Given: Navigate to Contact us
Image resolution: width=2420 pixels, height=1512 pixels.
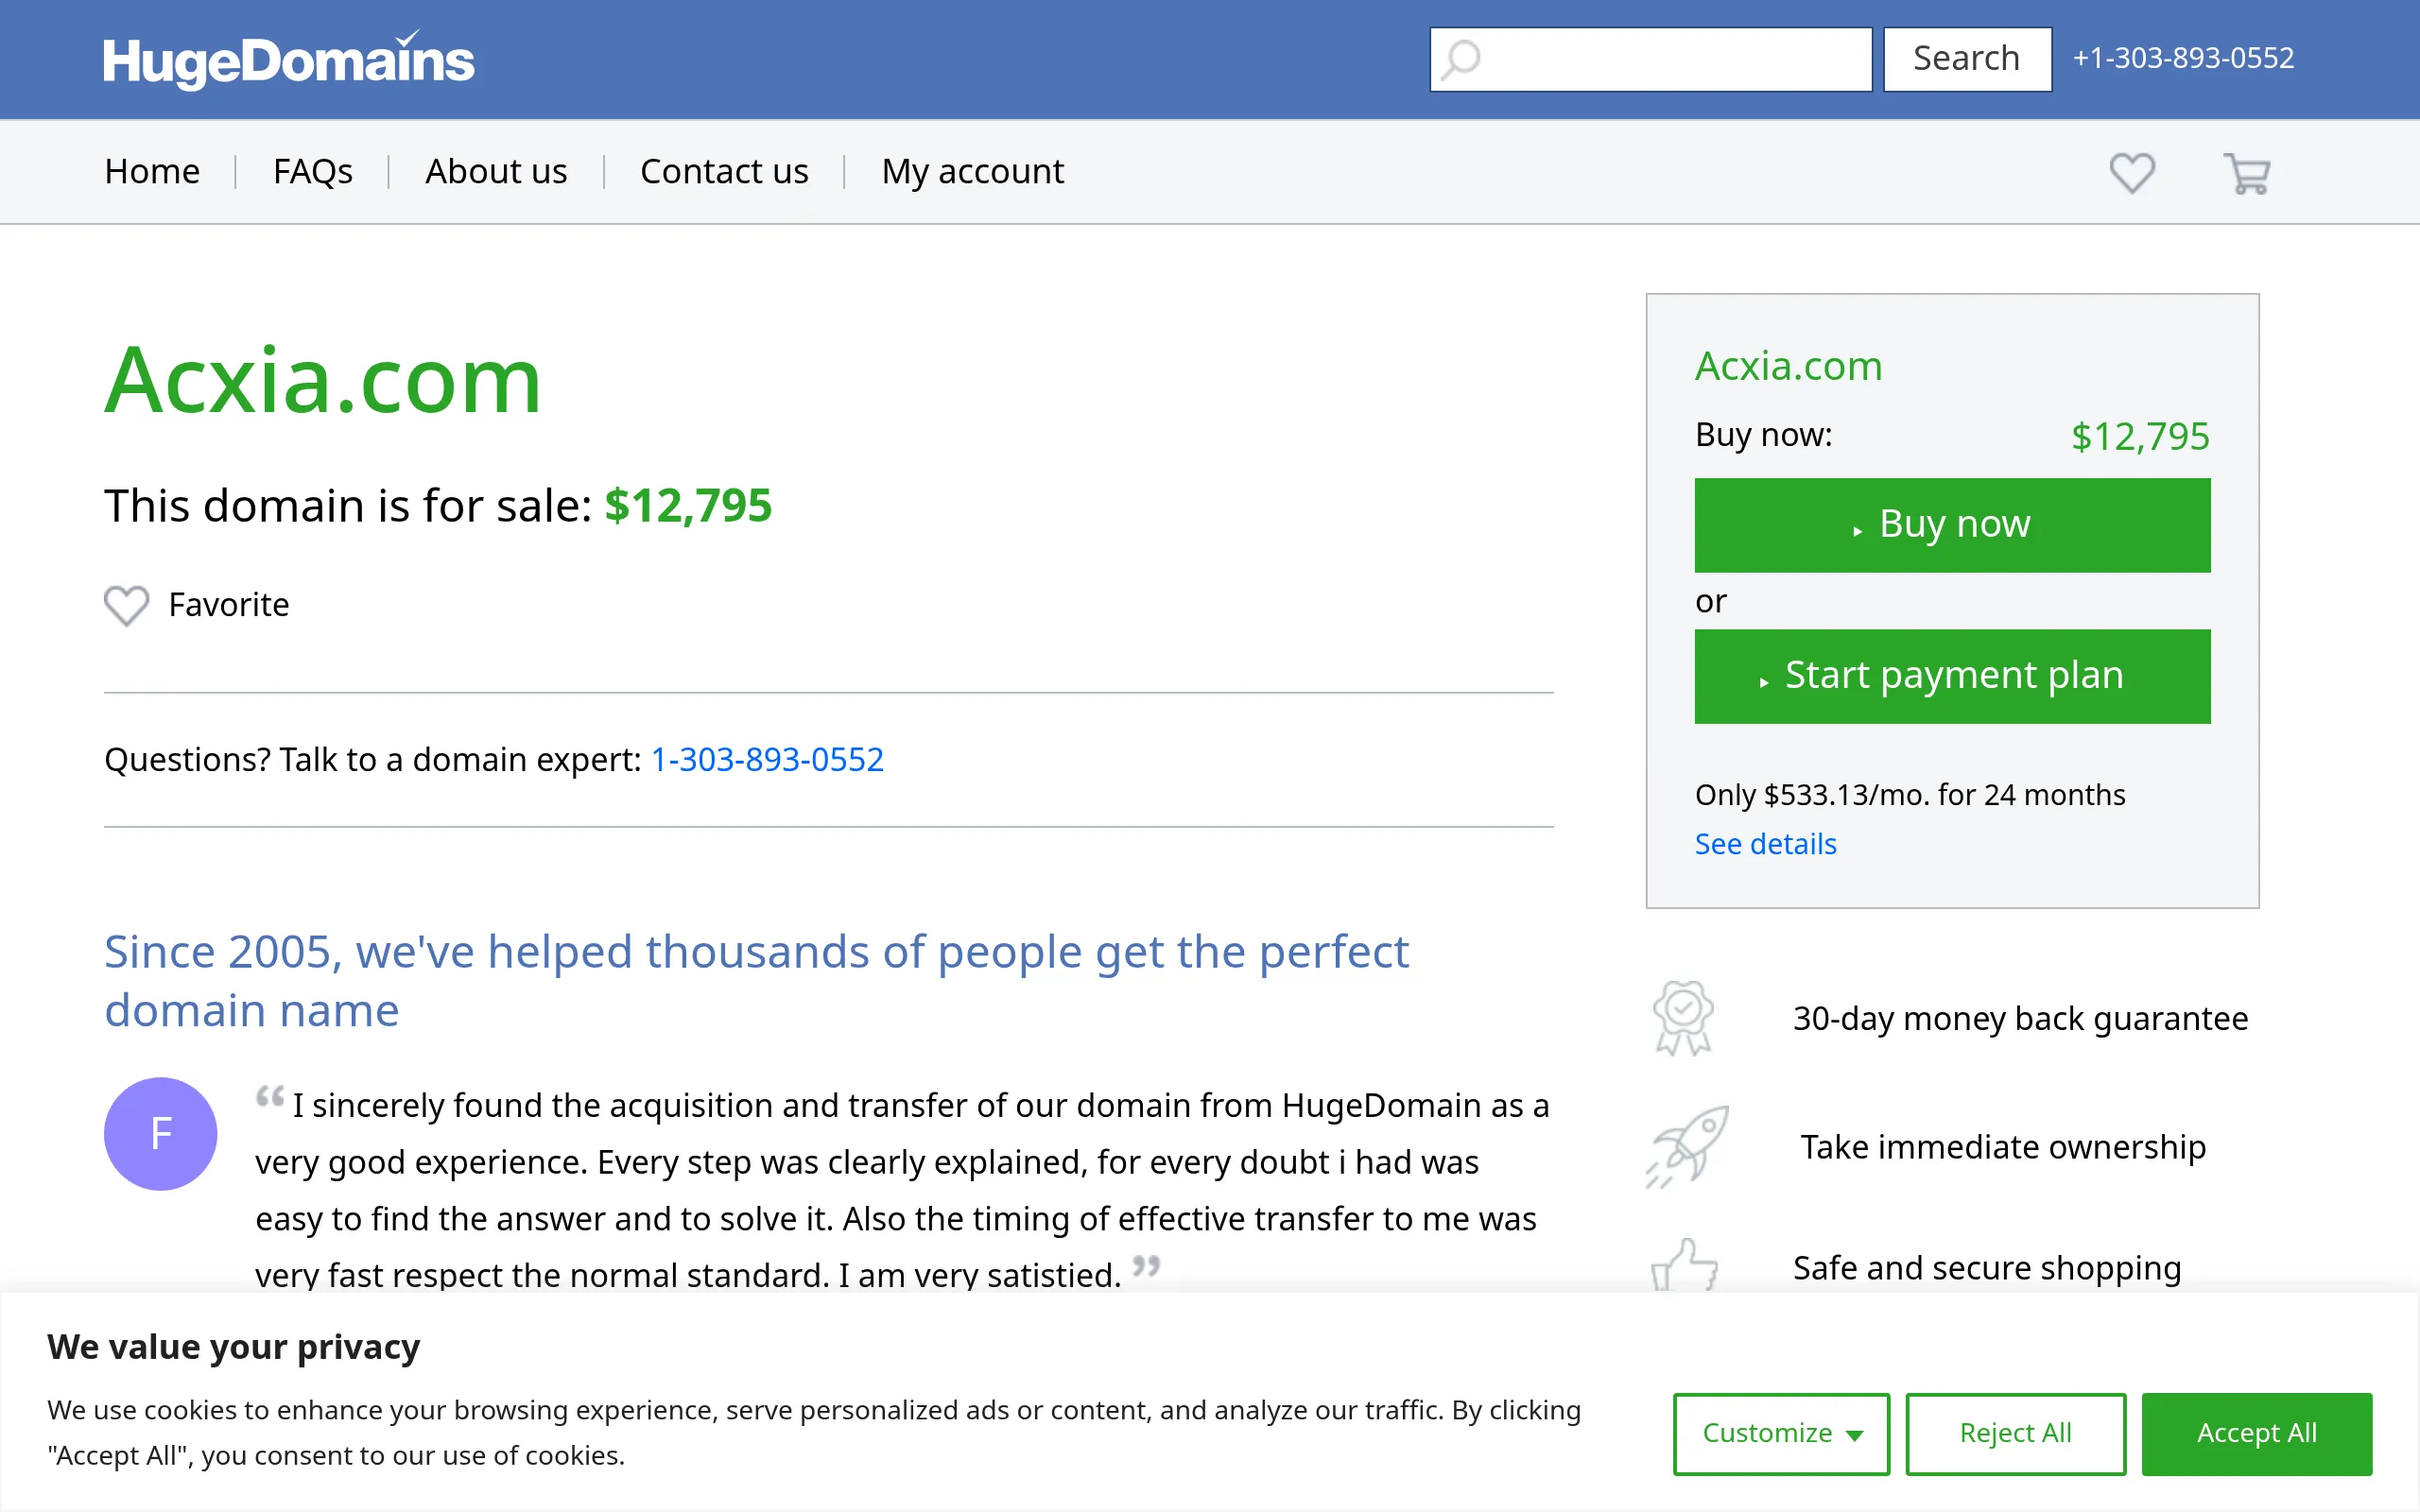Looking at the screenshot, I should tap(724, 172).
